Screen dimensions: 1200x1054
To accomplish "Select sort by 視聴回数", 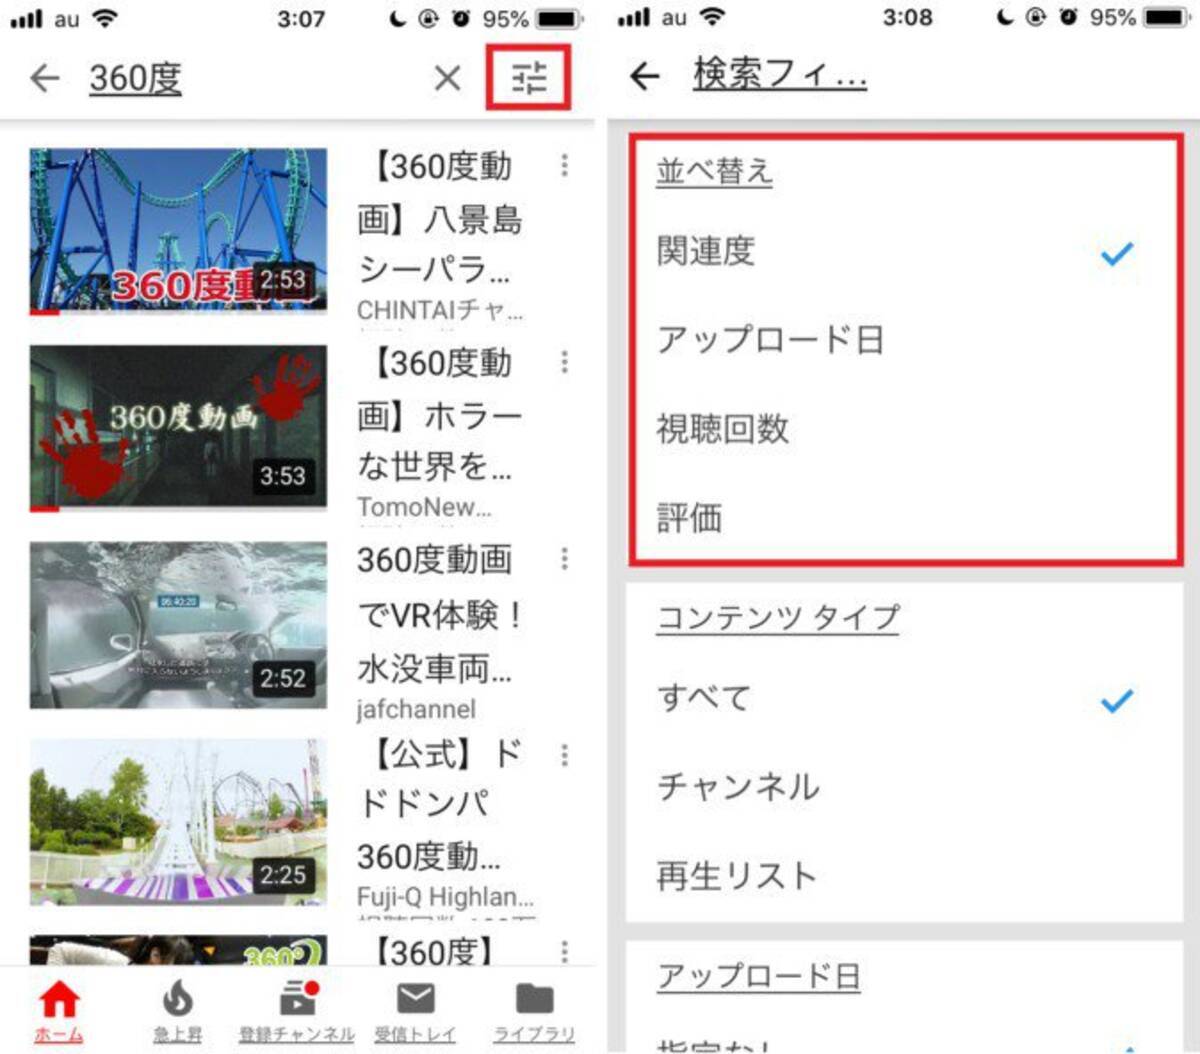I will 904,430.
